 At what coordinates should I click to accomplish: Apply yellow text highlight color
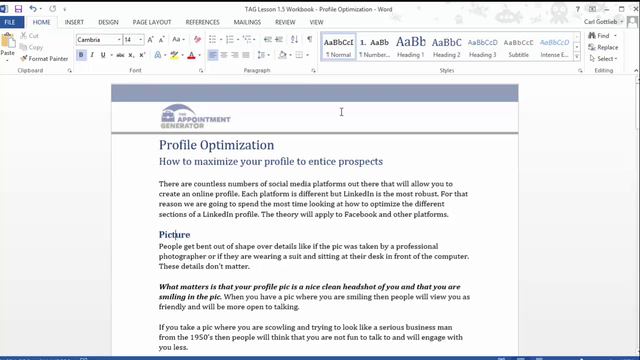[174, 55]
